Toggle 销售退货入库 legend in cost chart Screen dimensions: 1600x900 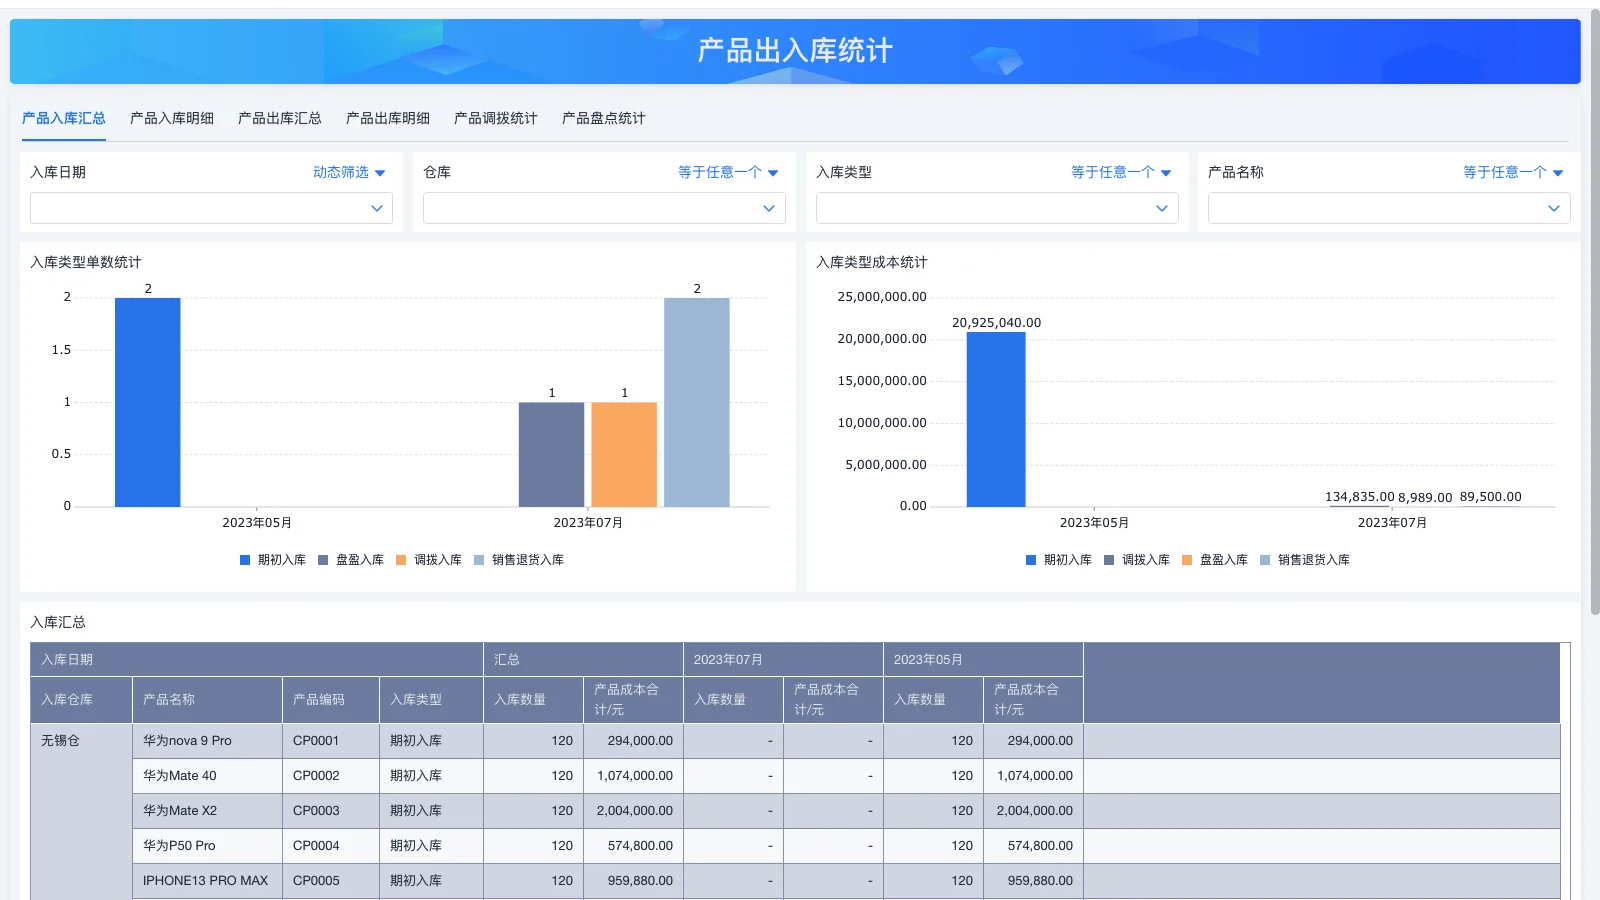pyautogui.click(x=1305, y=560)
